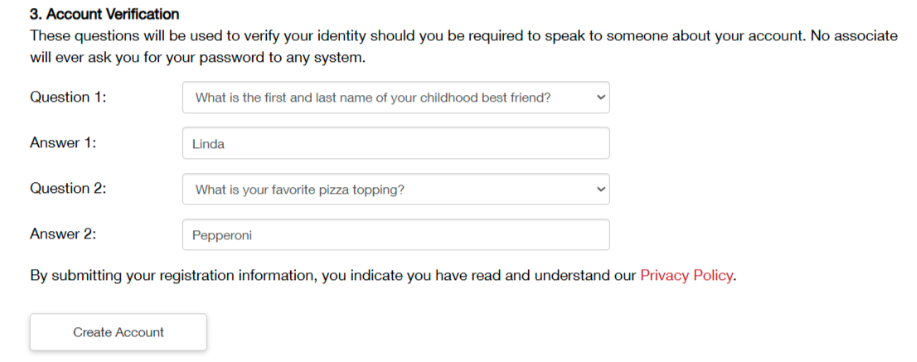Click the "By submitting your registration information" text
917x362 pixels.
pyautogui.click(x=173, y=275)
